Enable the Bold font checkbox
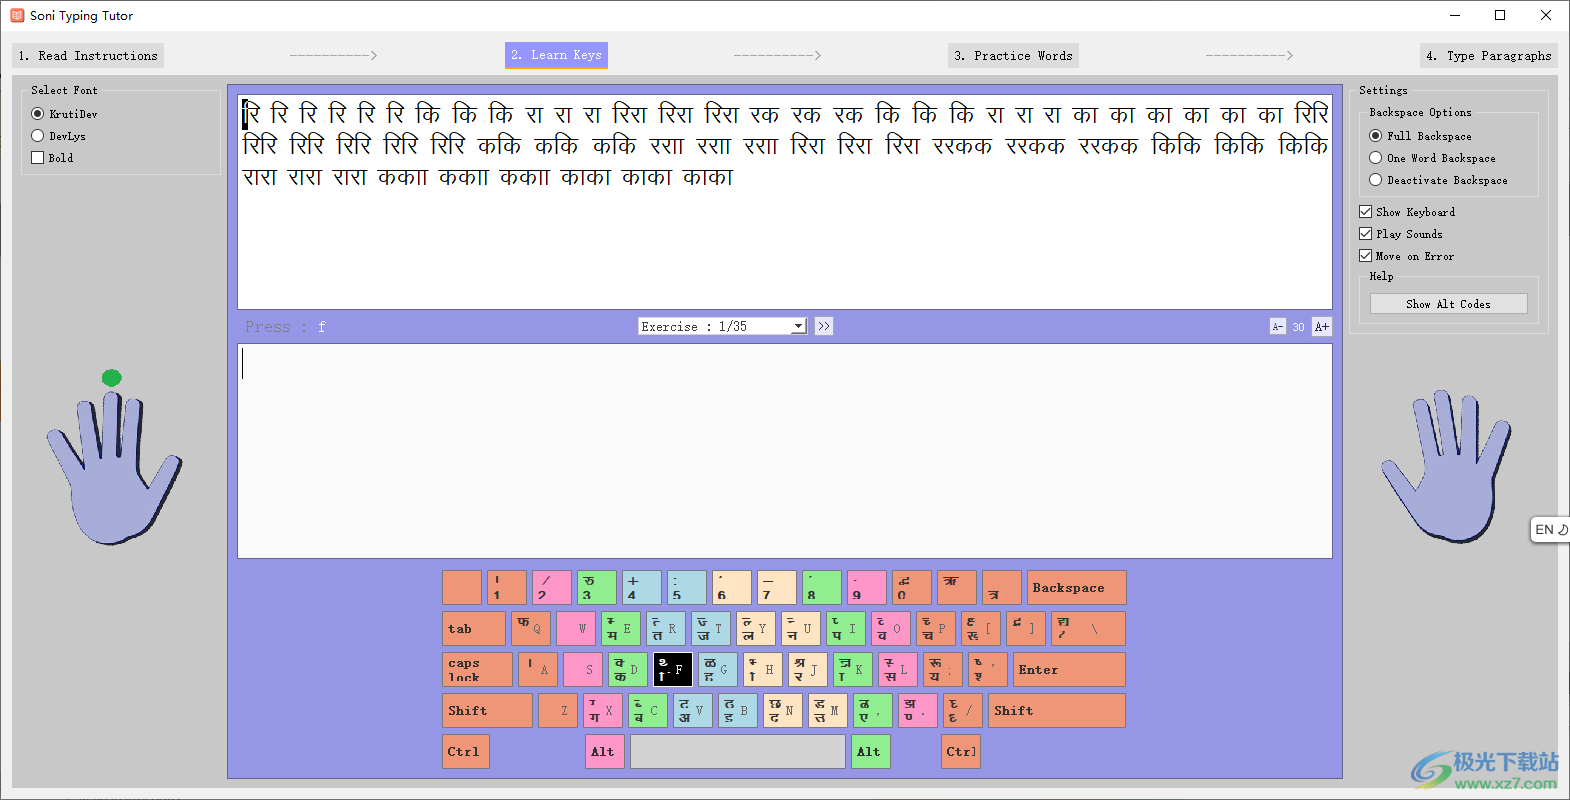This screenshot has width=1570, height=800. pos(52,158)
